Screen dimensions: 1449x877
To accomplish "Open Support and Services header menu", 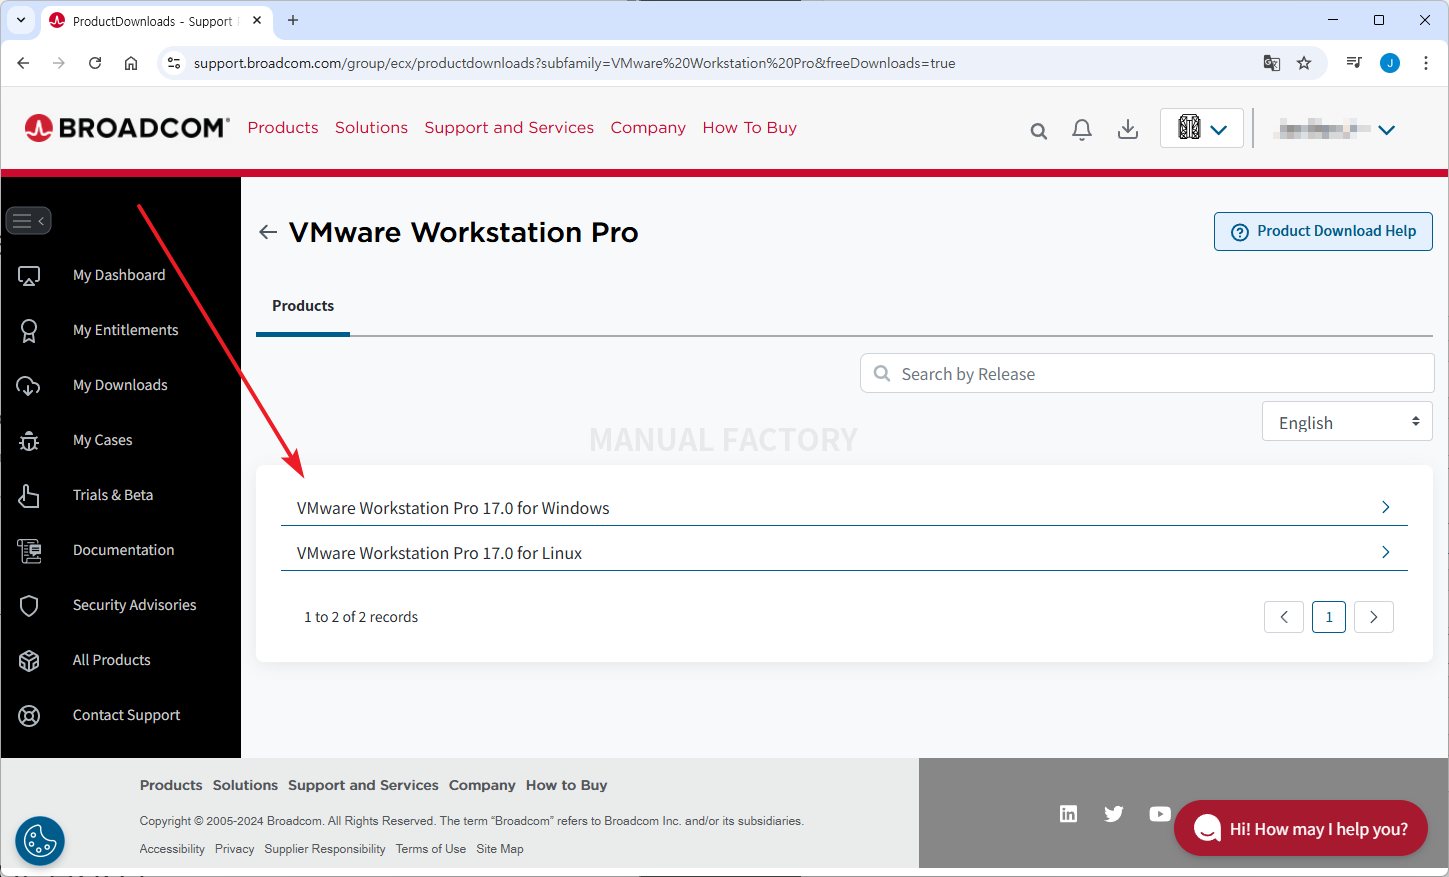I will click(509, 128).
